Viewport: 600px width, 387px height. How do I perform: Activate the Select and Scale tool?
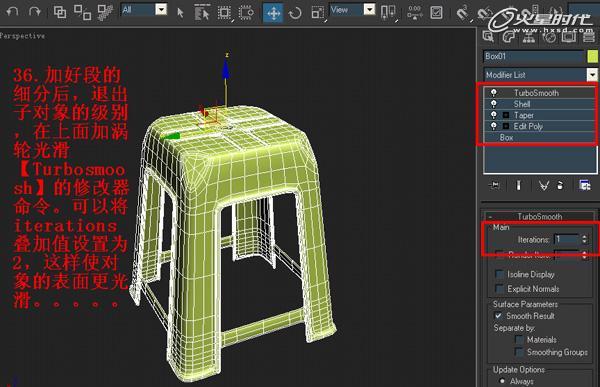(x=317, y=13)
